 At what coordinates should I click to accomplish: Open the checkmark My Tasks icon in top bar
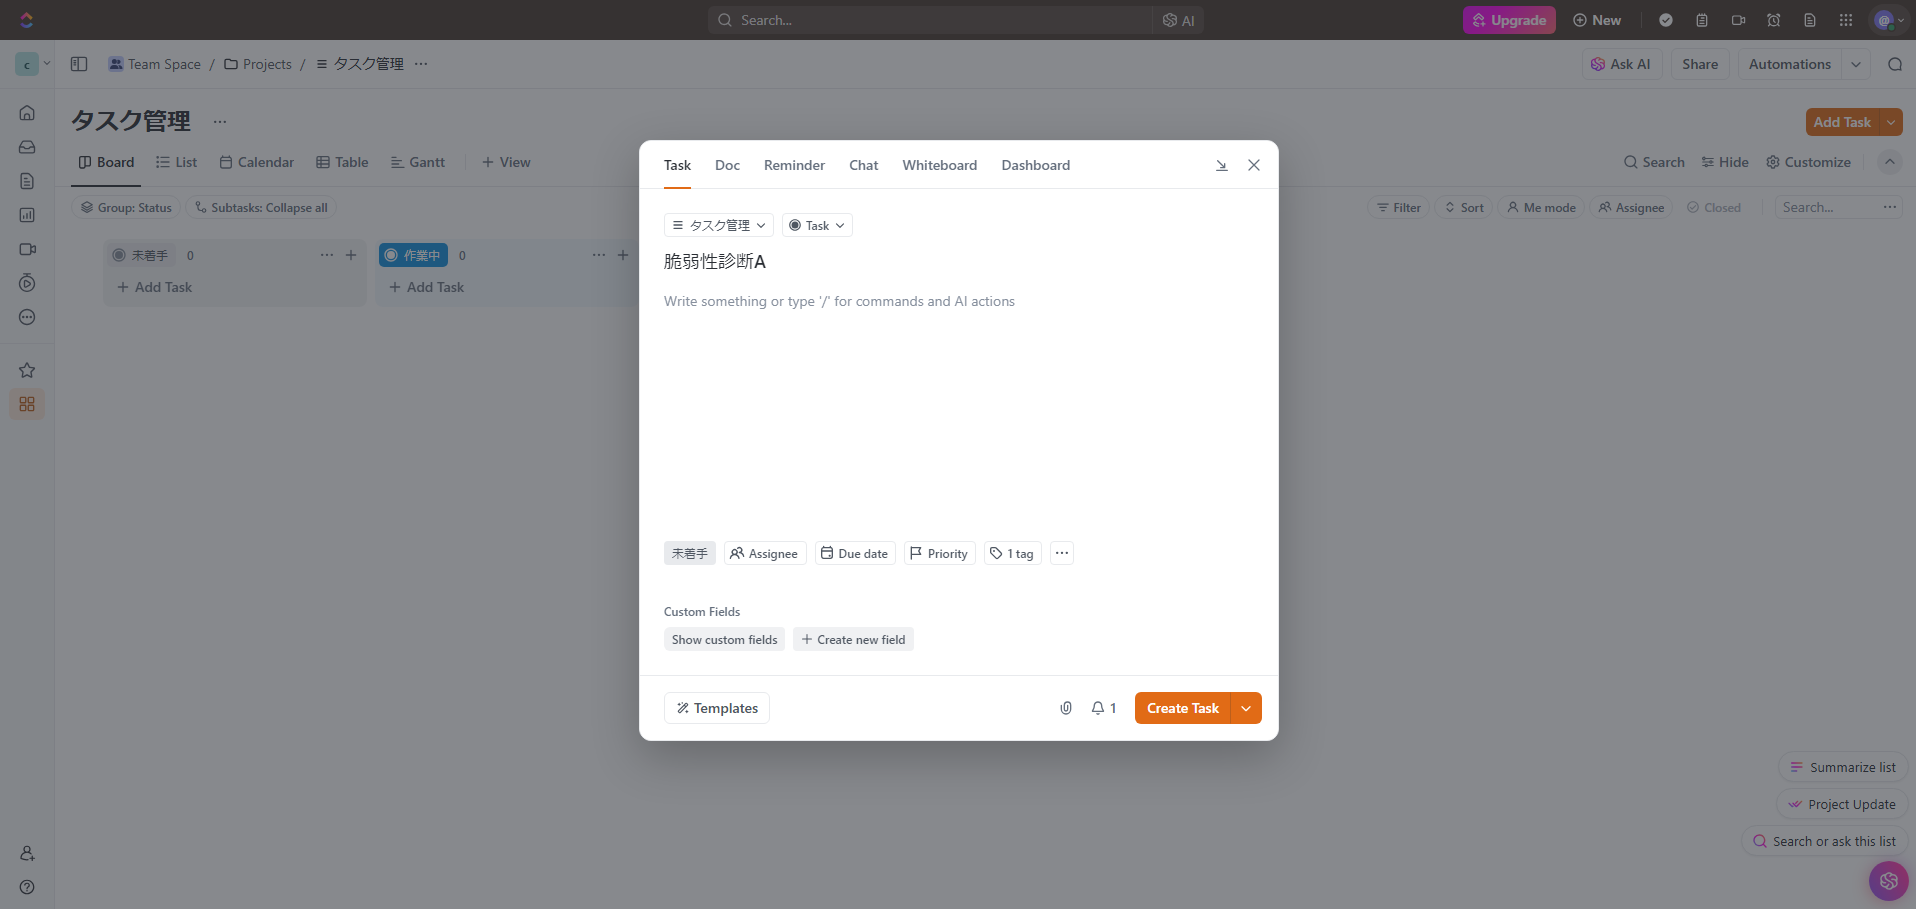coord(1665,20)
